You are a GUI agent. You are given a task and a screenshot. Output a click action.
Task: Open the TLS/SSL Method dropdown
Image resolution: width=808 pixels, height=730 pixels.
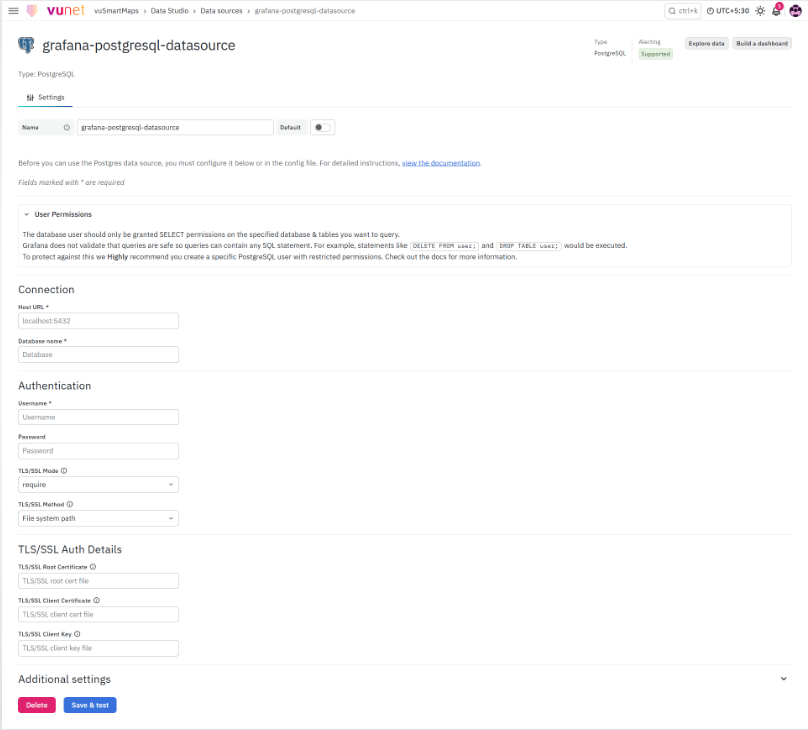(98, 518)
